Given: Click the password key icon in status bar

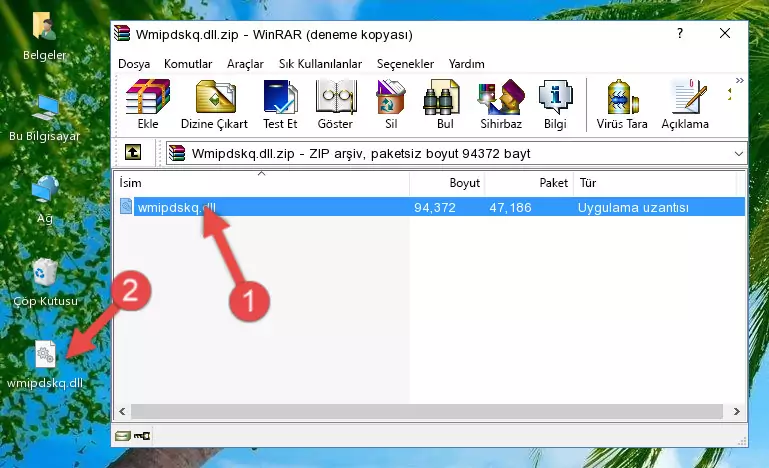Looking at the screenshot, I should click(x=142, y=436).
